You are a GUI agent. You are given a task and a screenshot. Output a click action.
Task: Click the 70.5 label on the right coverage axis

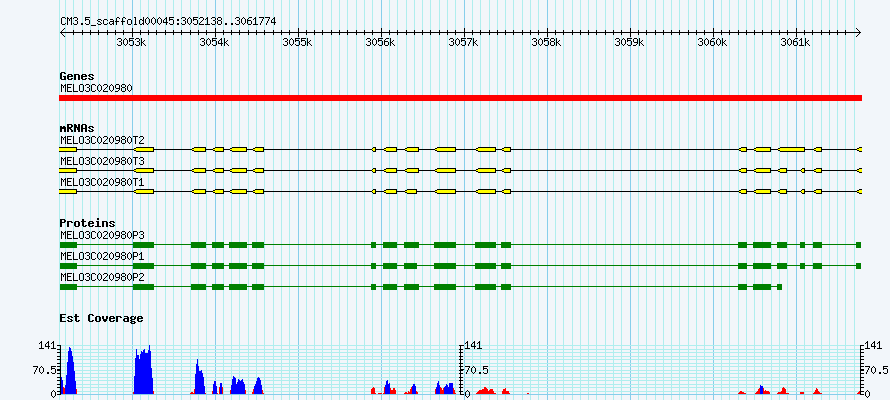pyautogui.click(x=877, y=370)
